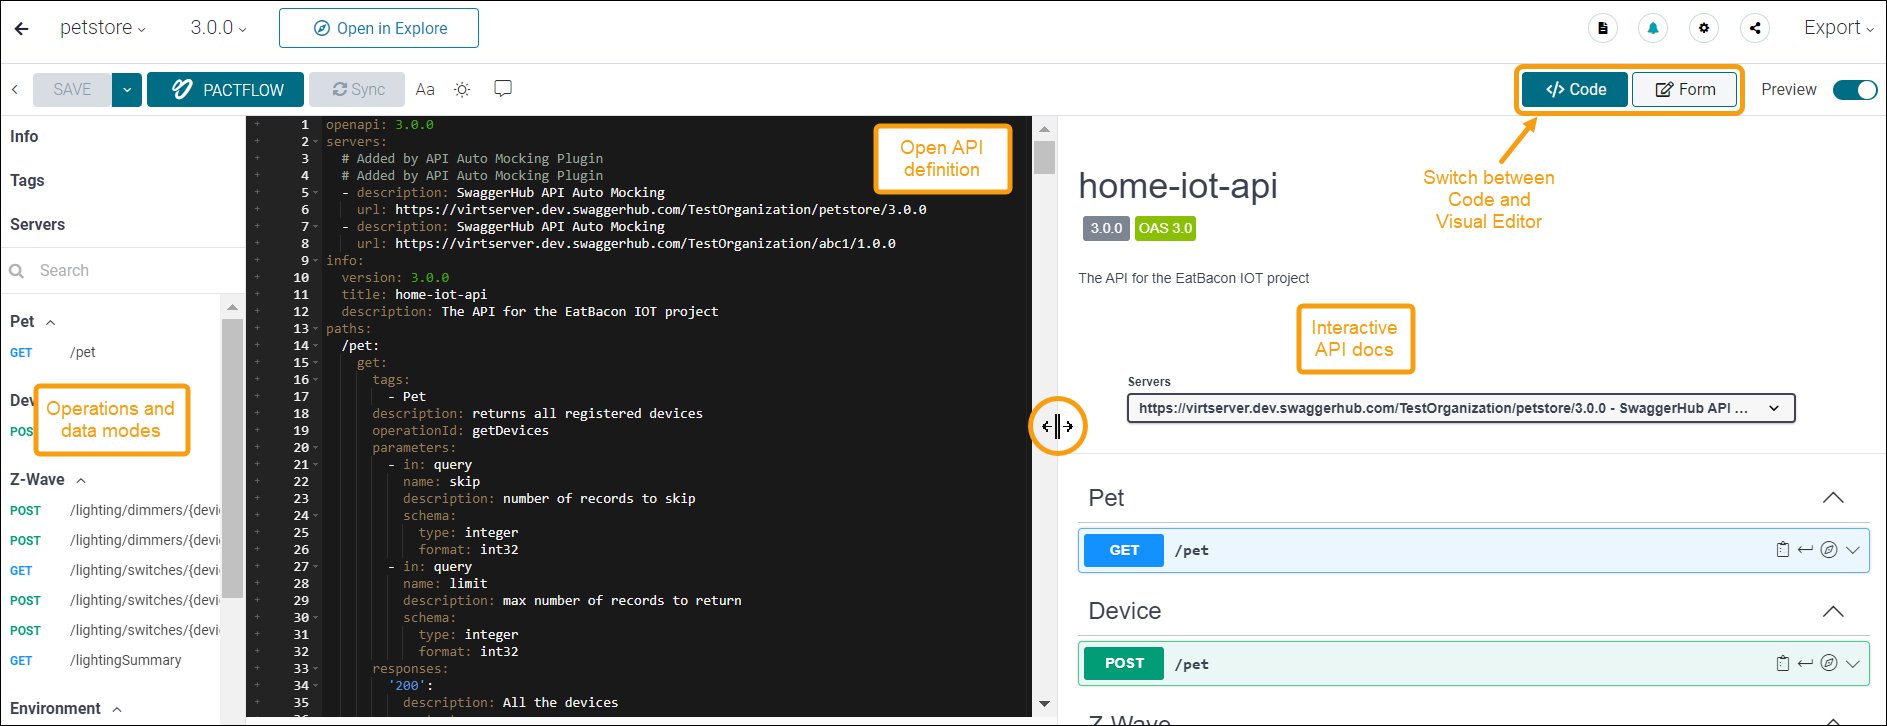Open the Servers URL dropdown
The width and height of the screenshot is (1887, 726).
click(1461, 408)
